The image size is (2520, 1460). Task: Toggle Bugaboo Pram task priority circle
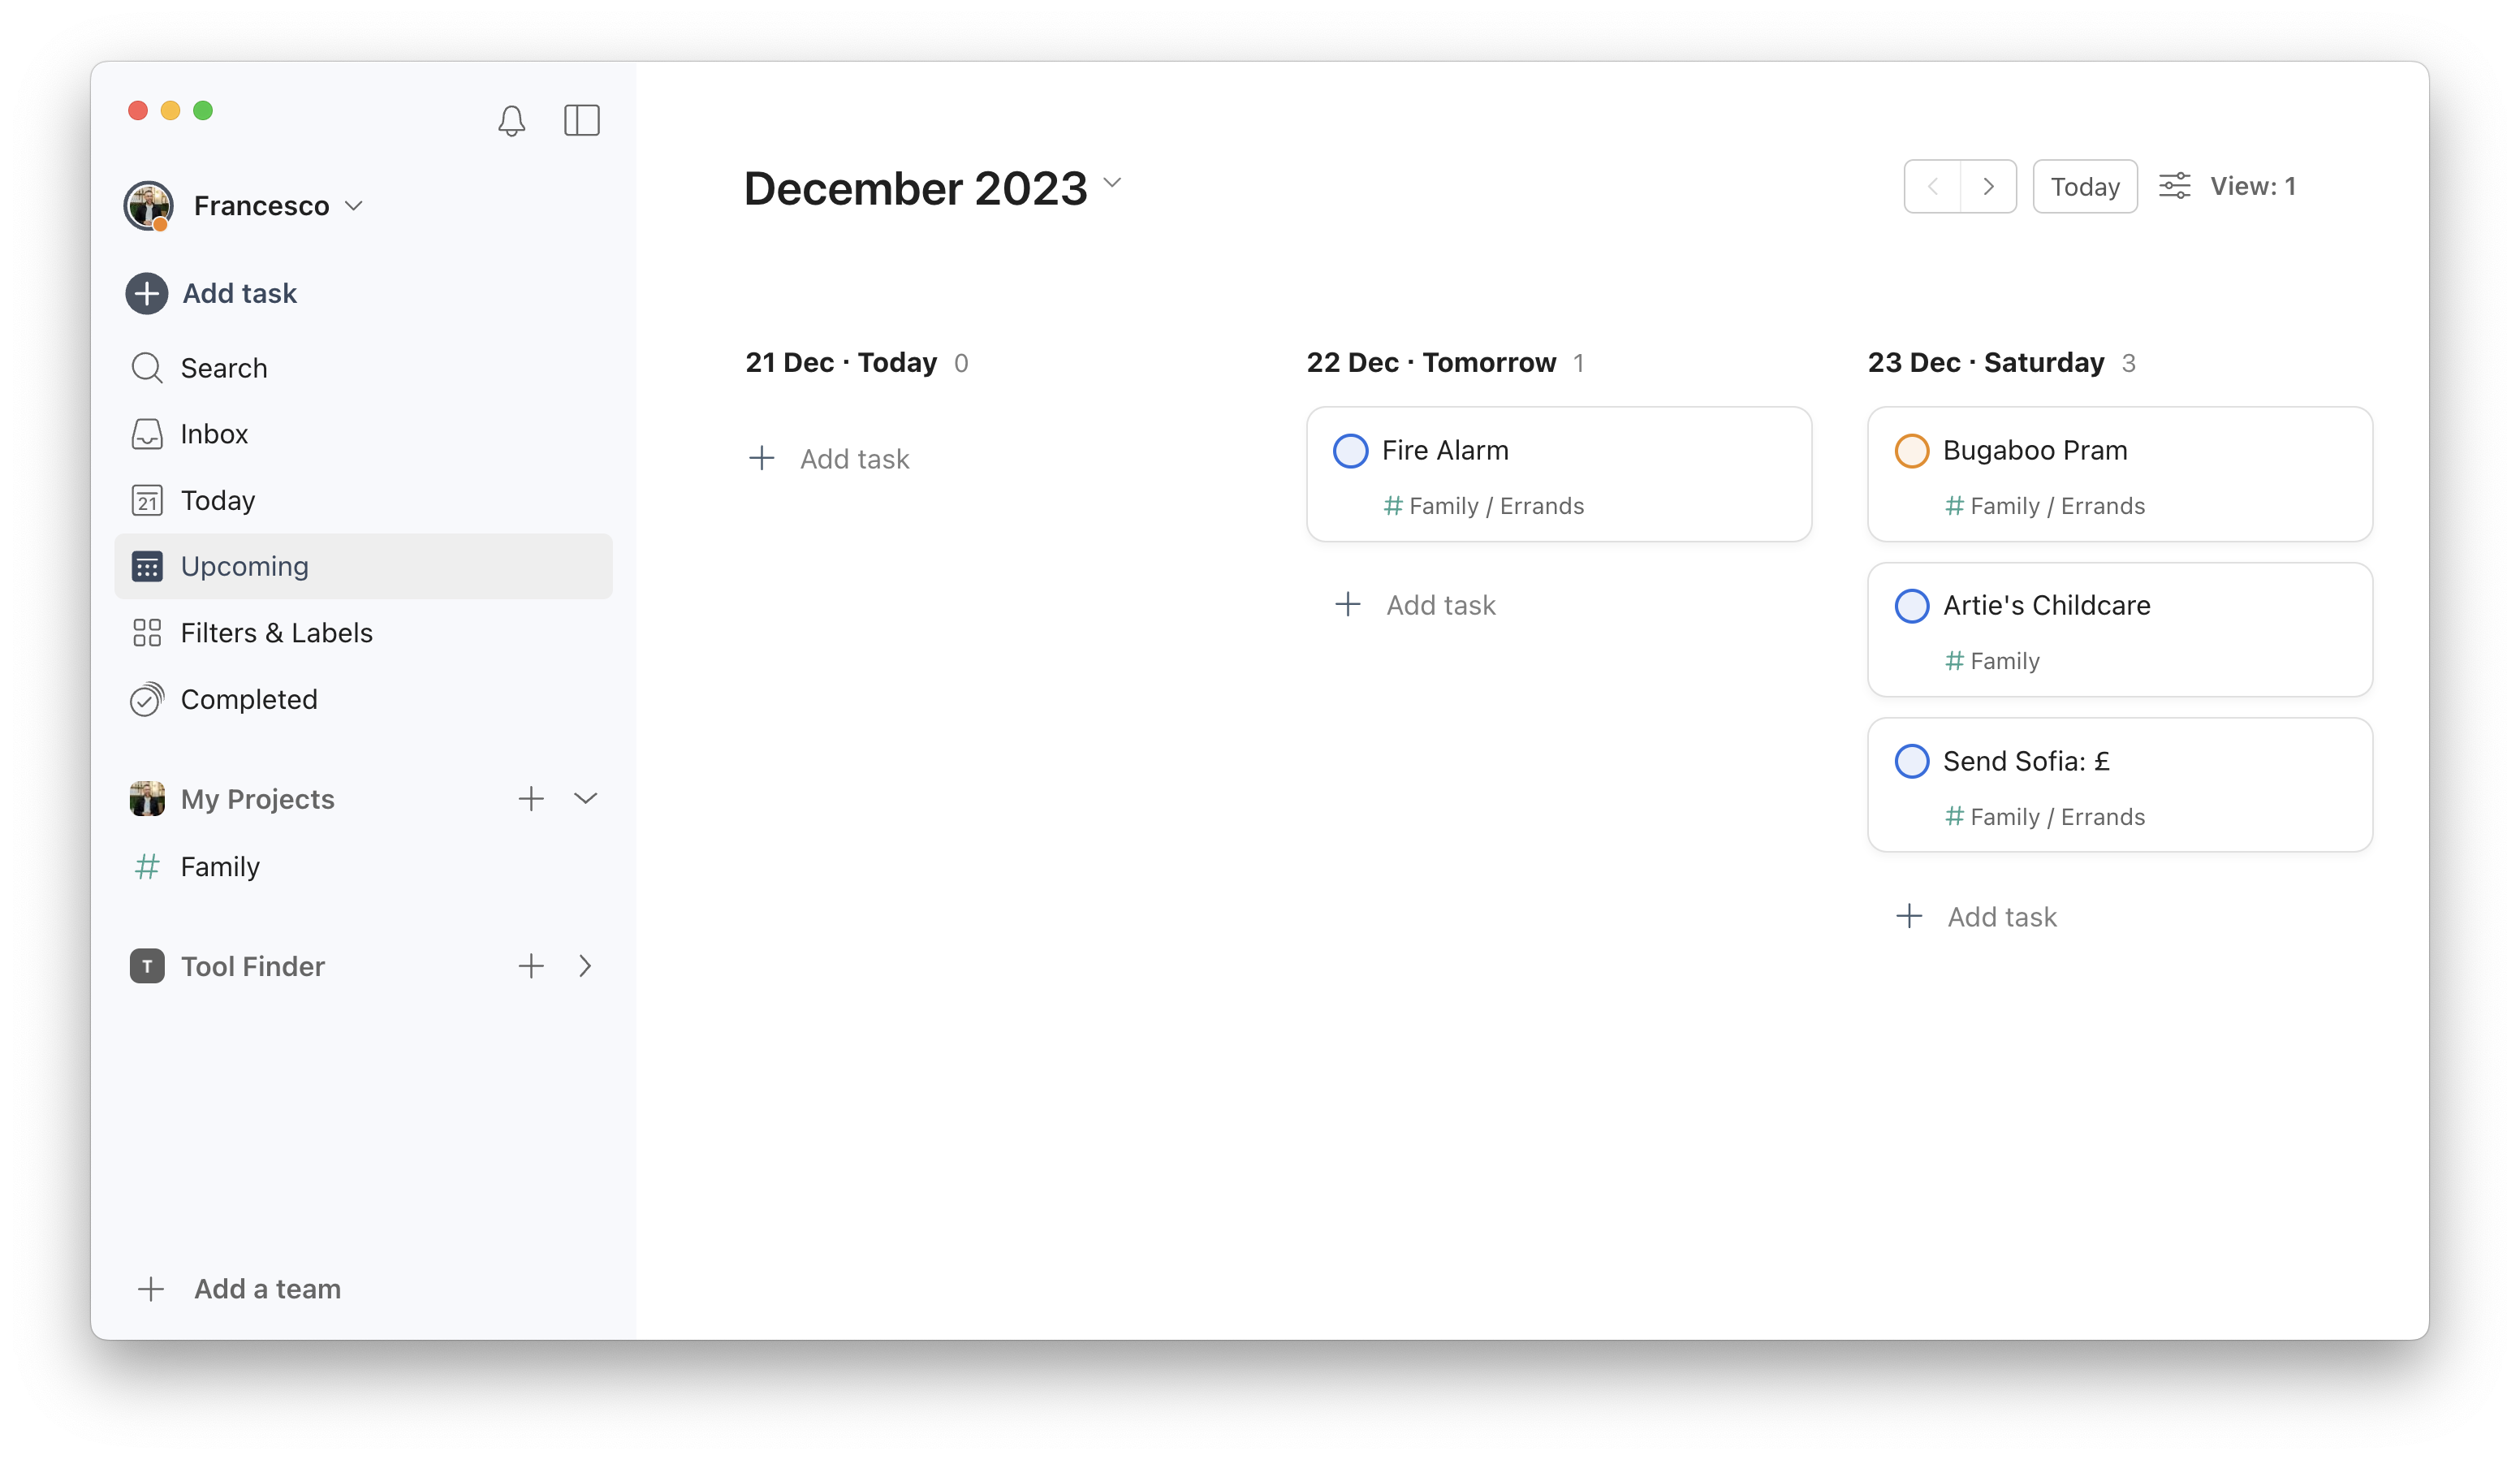coord(1910,450)
